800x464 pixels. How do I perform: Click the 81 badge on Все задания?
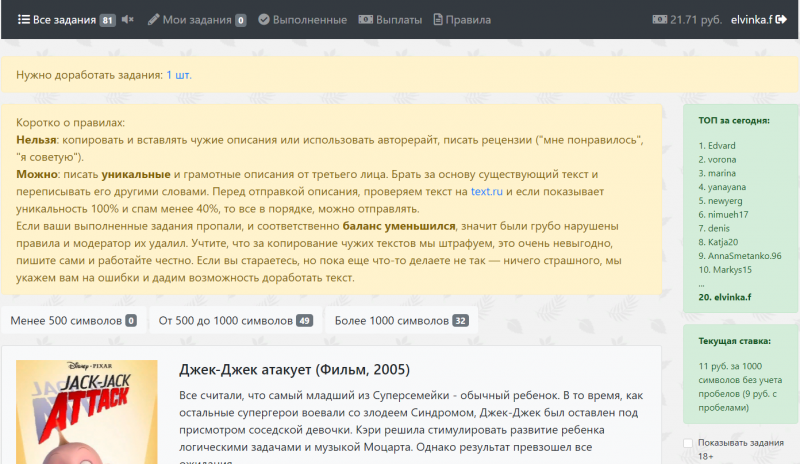pos(107,20)
